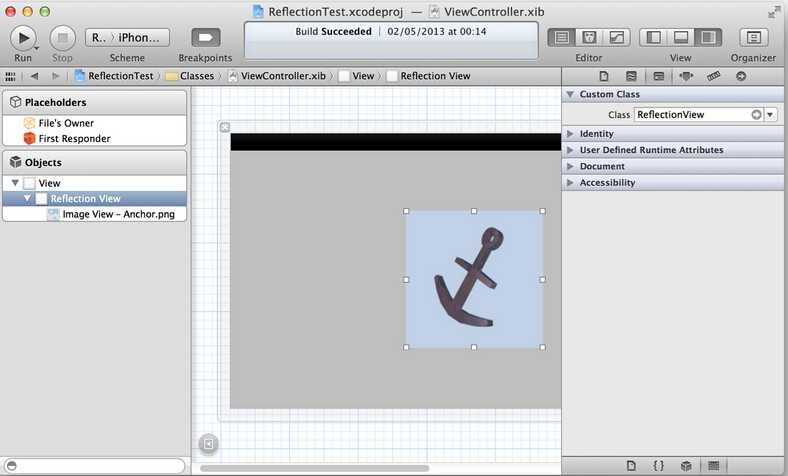Expand the Identity section
The width and height of the screenshot is (788, 476).
tap(570, 134)
